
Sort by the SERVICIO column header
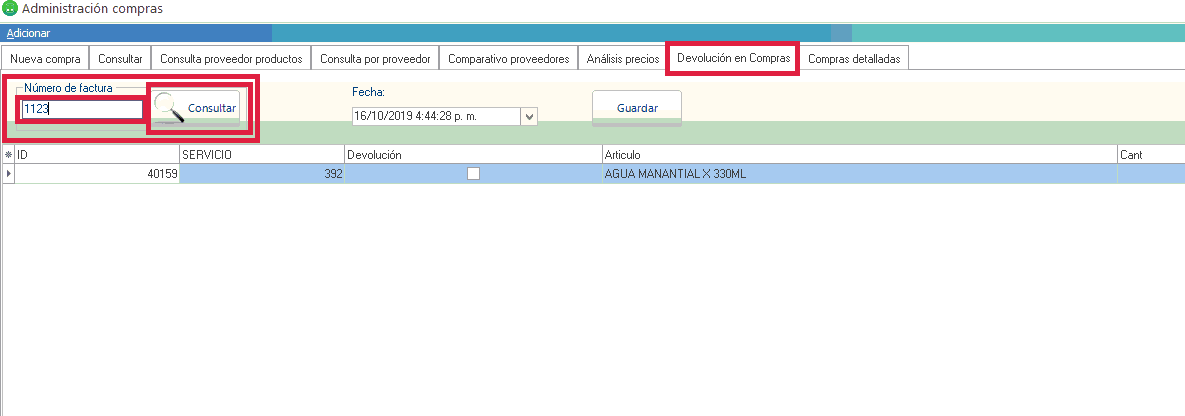tap(261, 155)
